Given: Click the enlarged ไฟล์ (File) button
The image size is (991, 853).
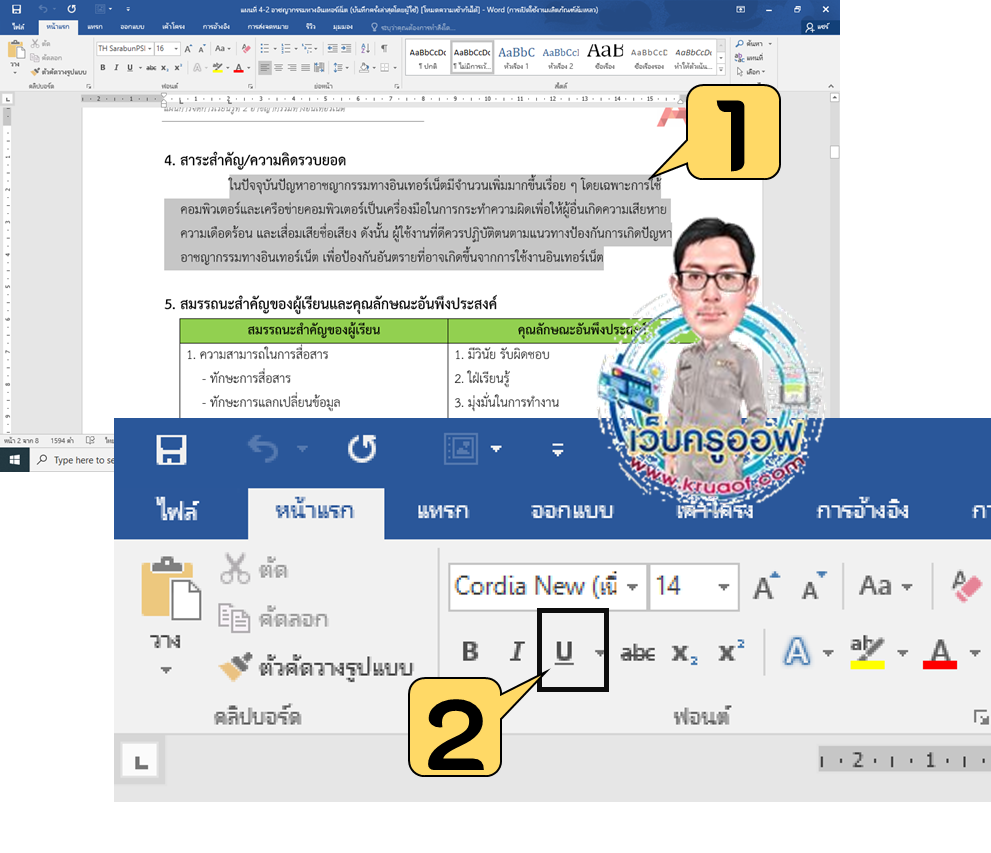Looking at the screenshot, I should (x=177, y=511).
